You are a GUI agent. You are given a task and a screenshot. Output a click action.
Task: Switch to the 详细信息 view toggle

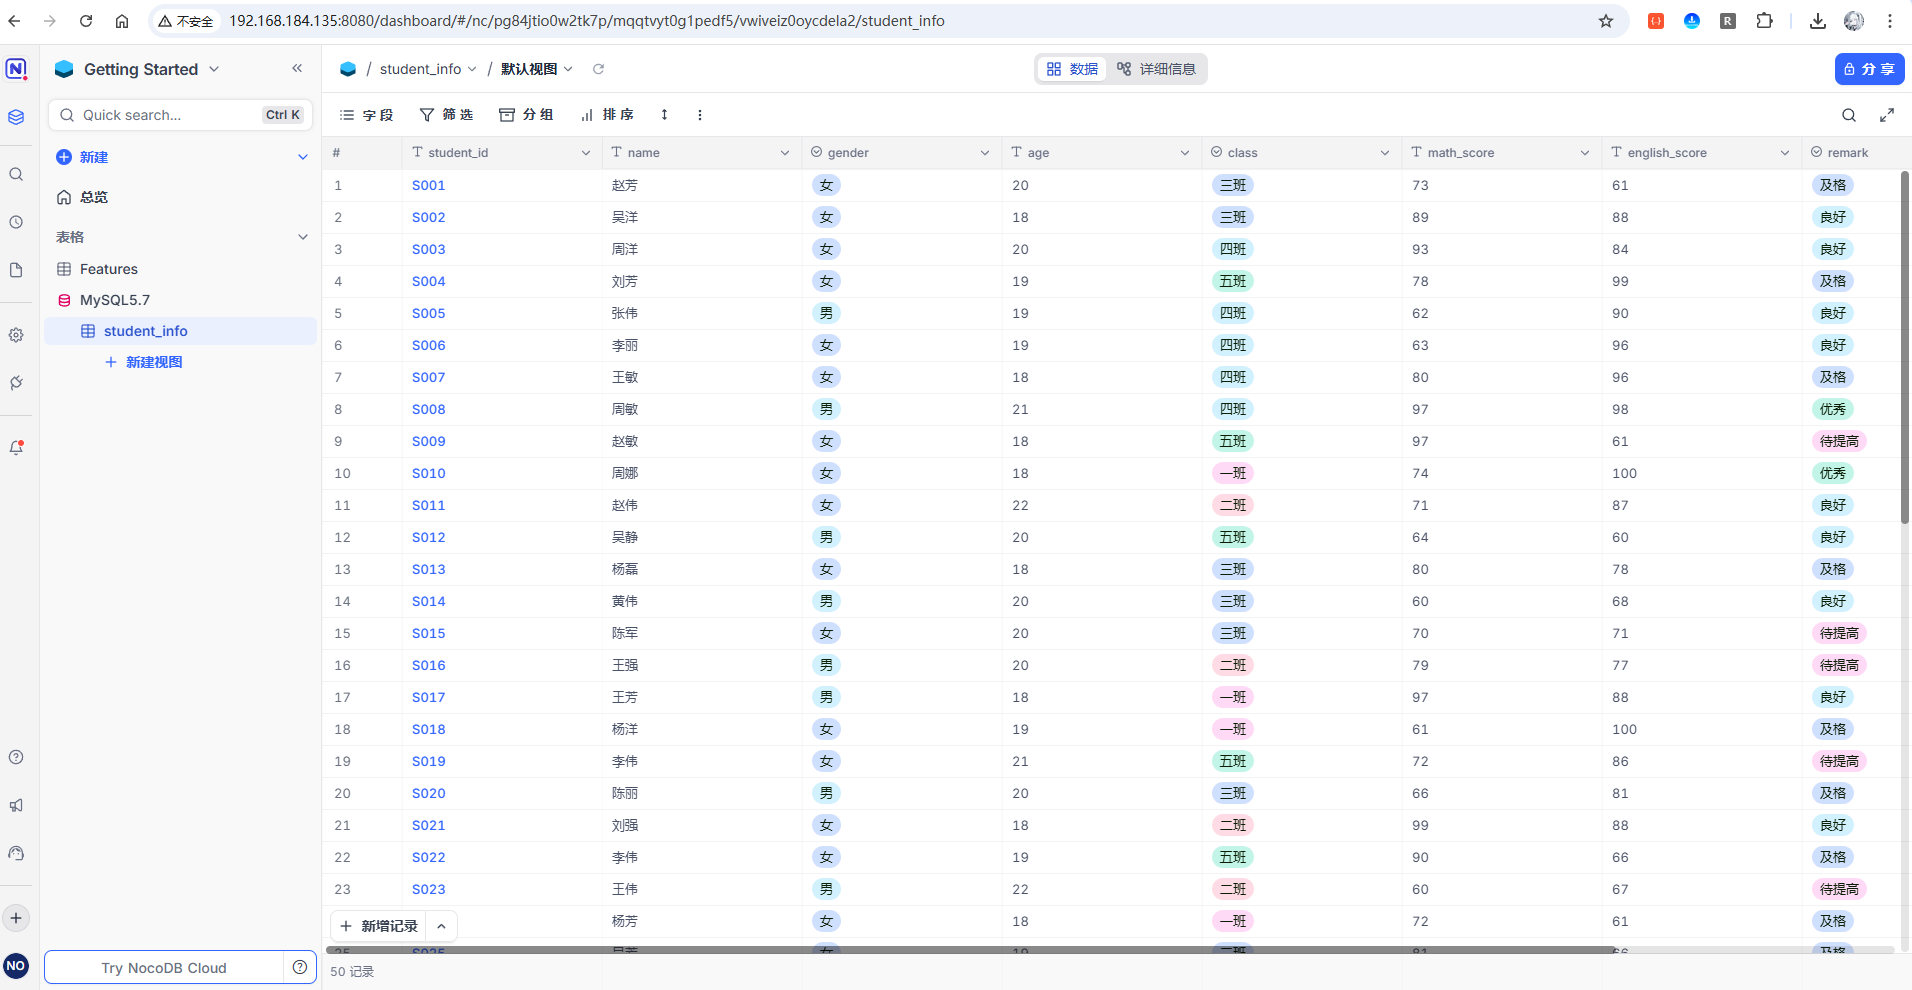click(x=1157, y=69)
